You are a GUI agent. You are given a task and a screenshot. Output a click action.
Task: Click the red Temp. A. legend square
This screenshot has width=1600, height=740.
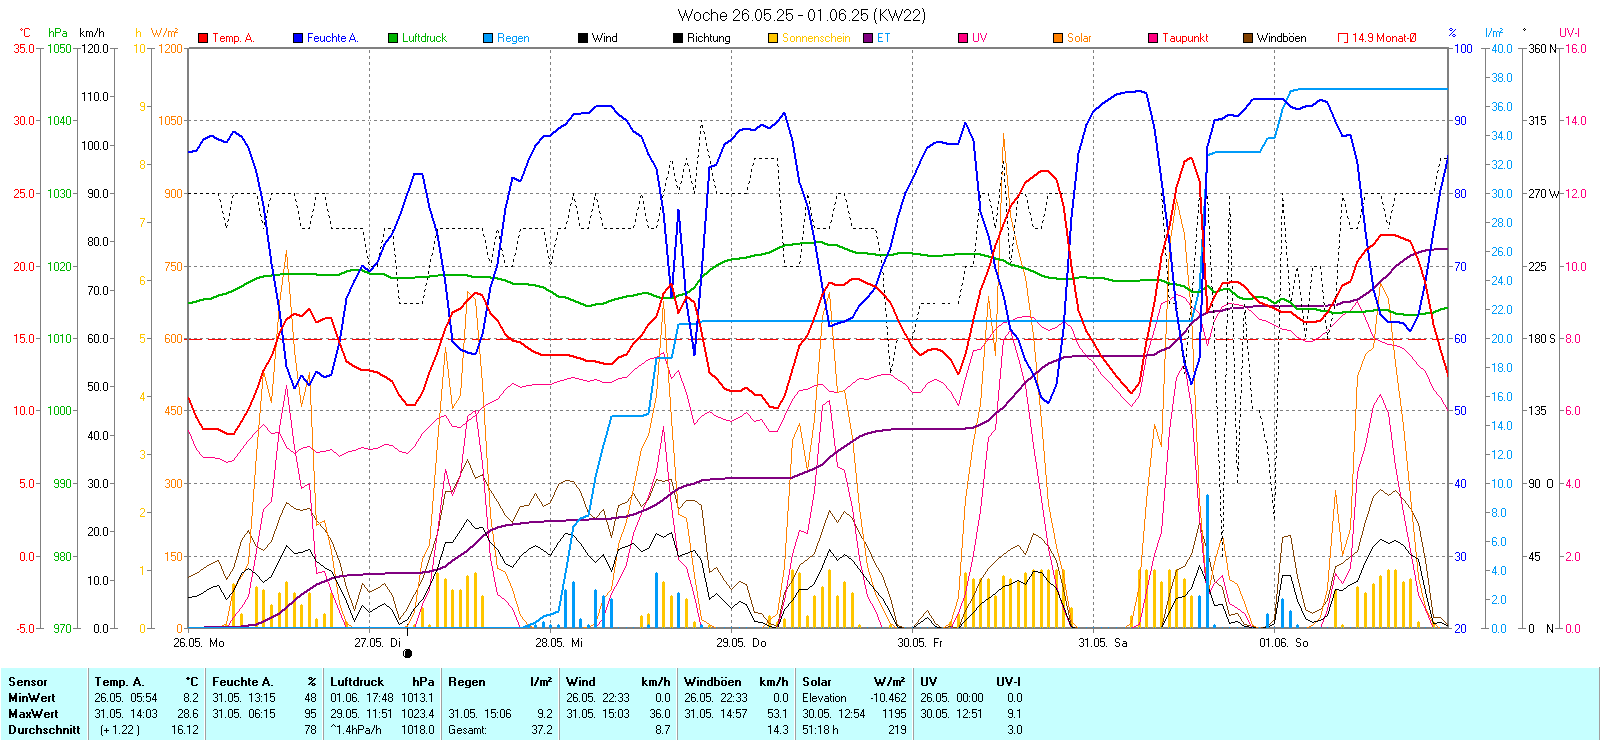point(204,38)
